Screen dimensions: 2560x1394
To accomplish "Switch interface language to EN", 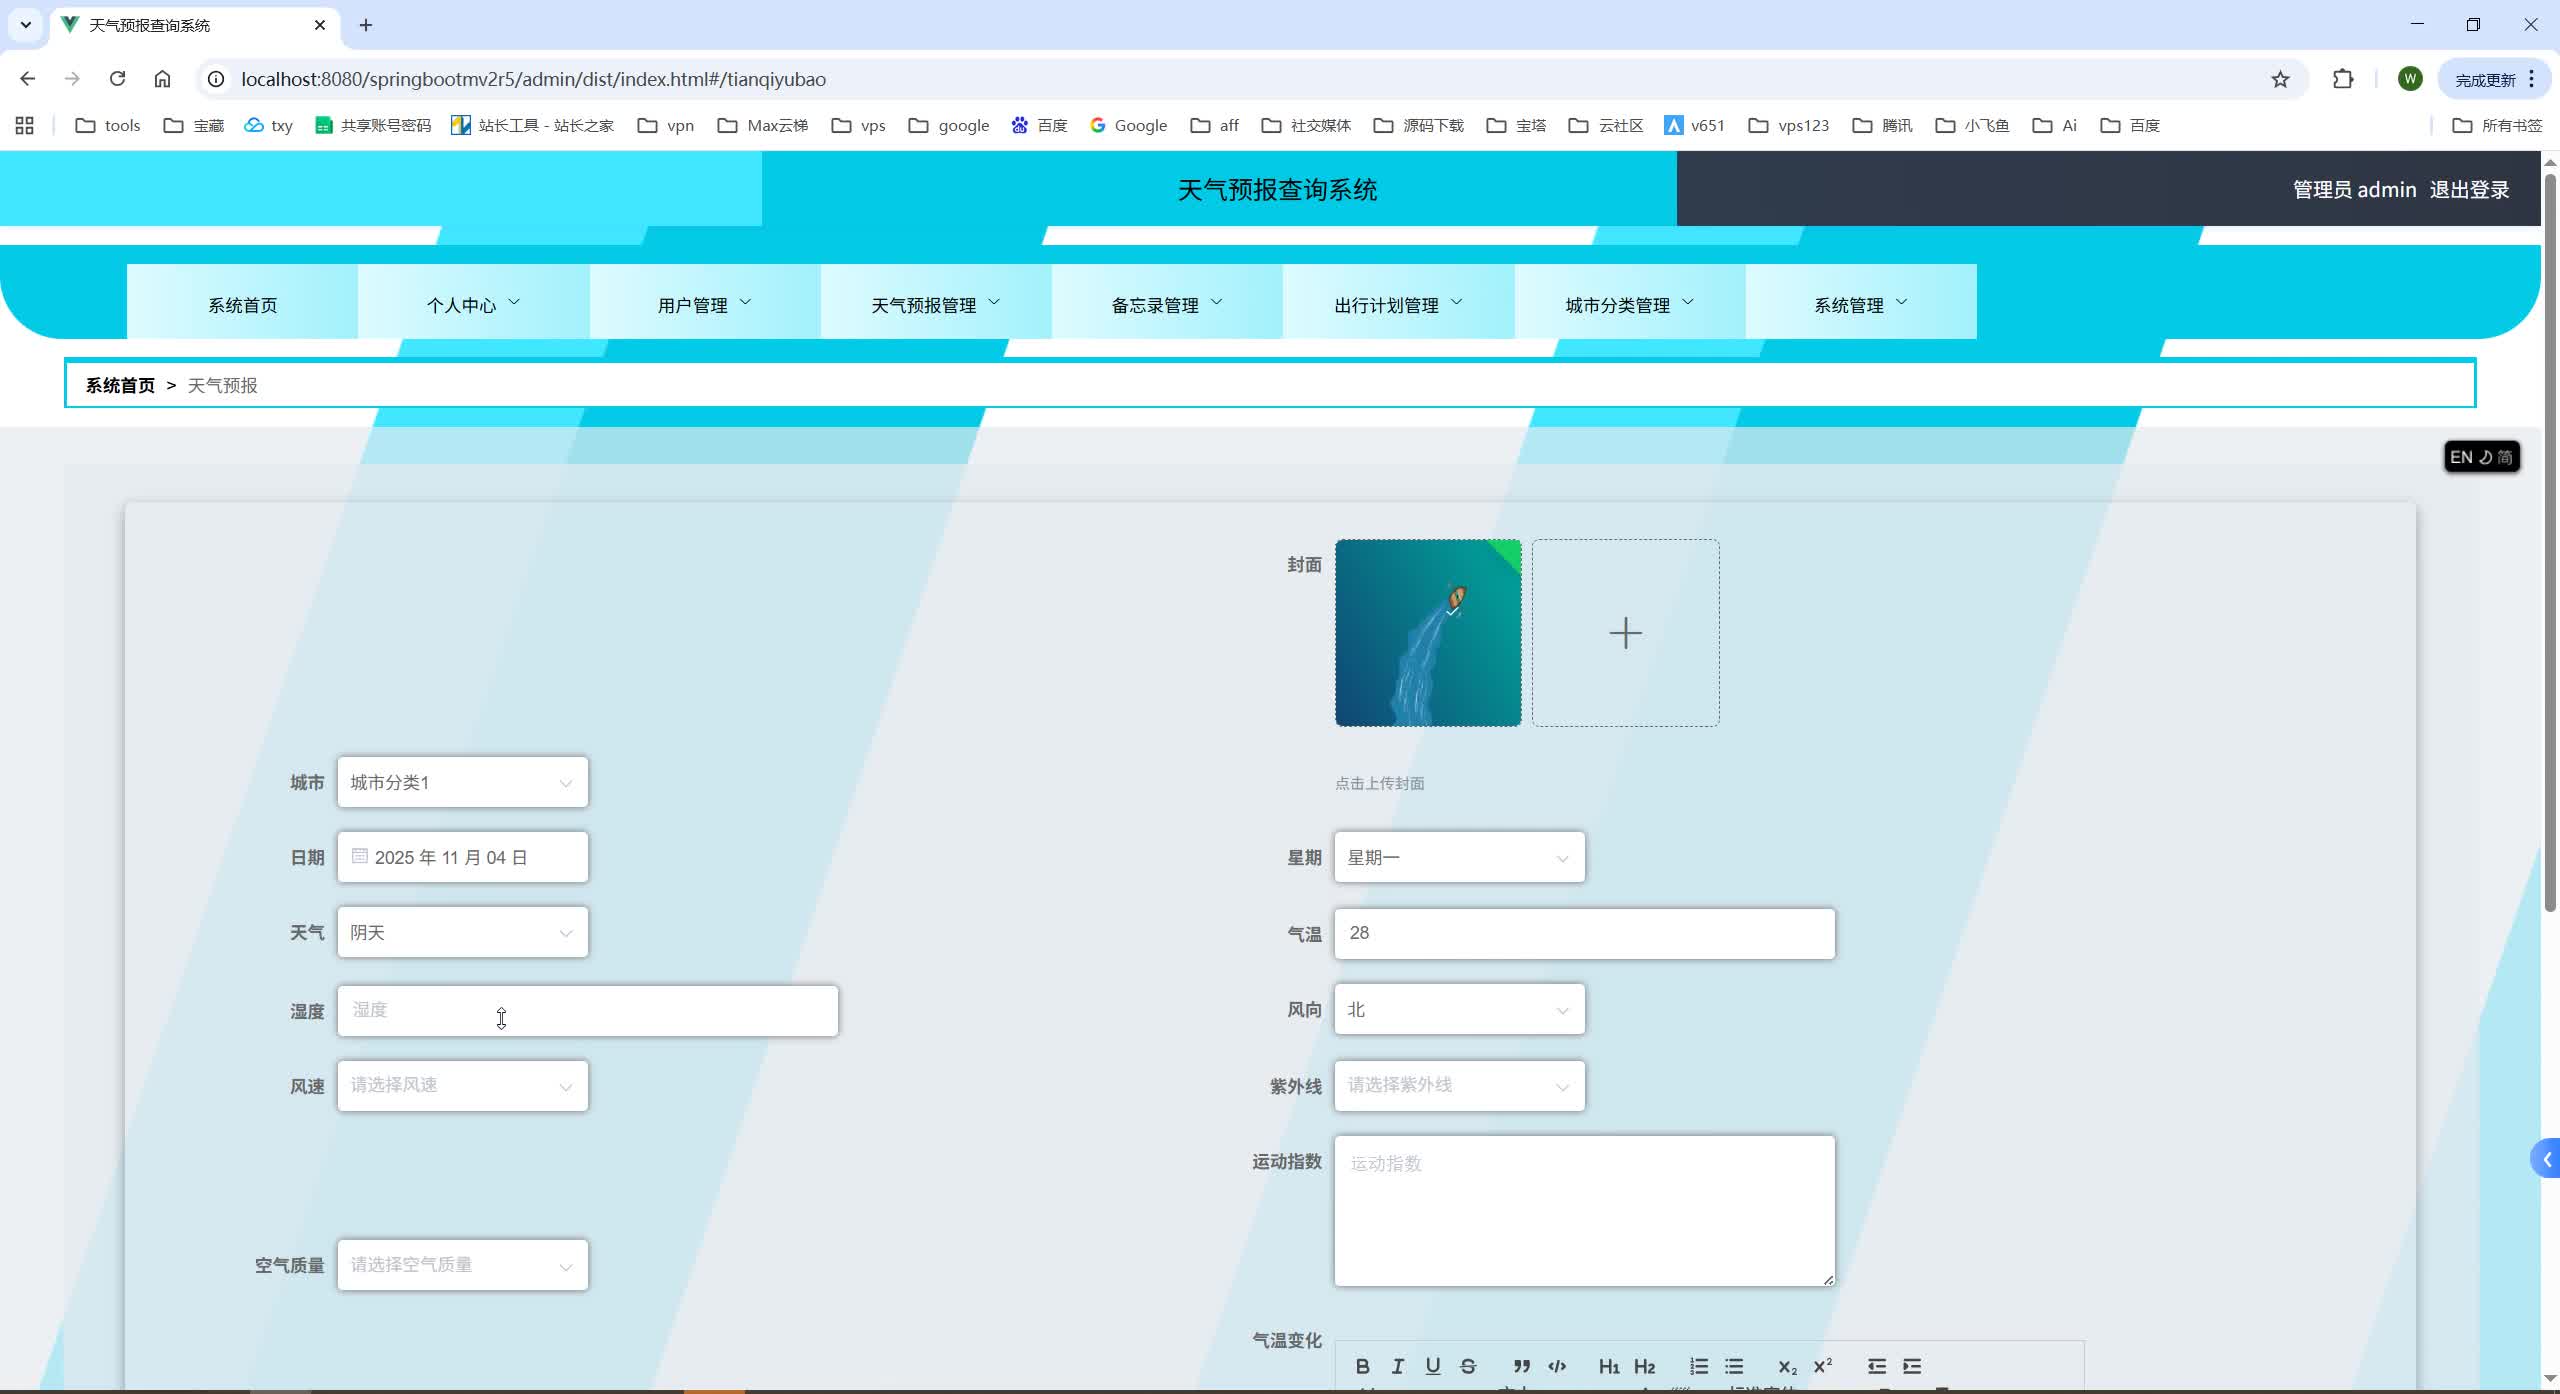I will pos(2461,456).
